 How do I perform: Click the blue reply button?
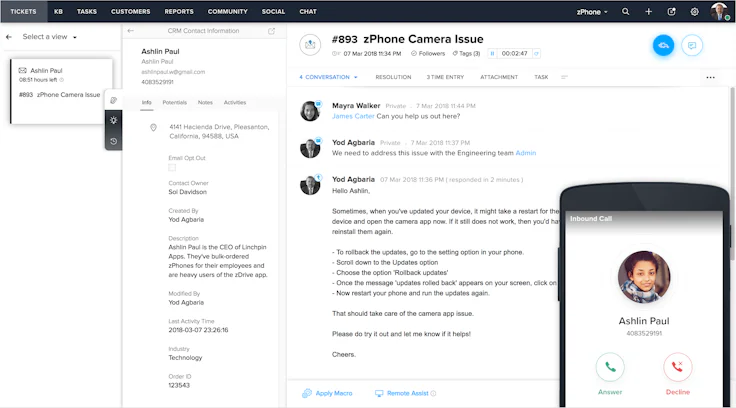[663, 45]
